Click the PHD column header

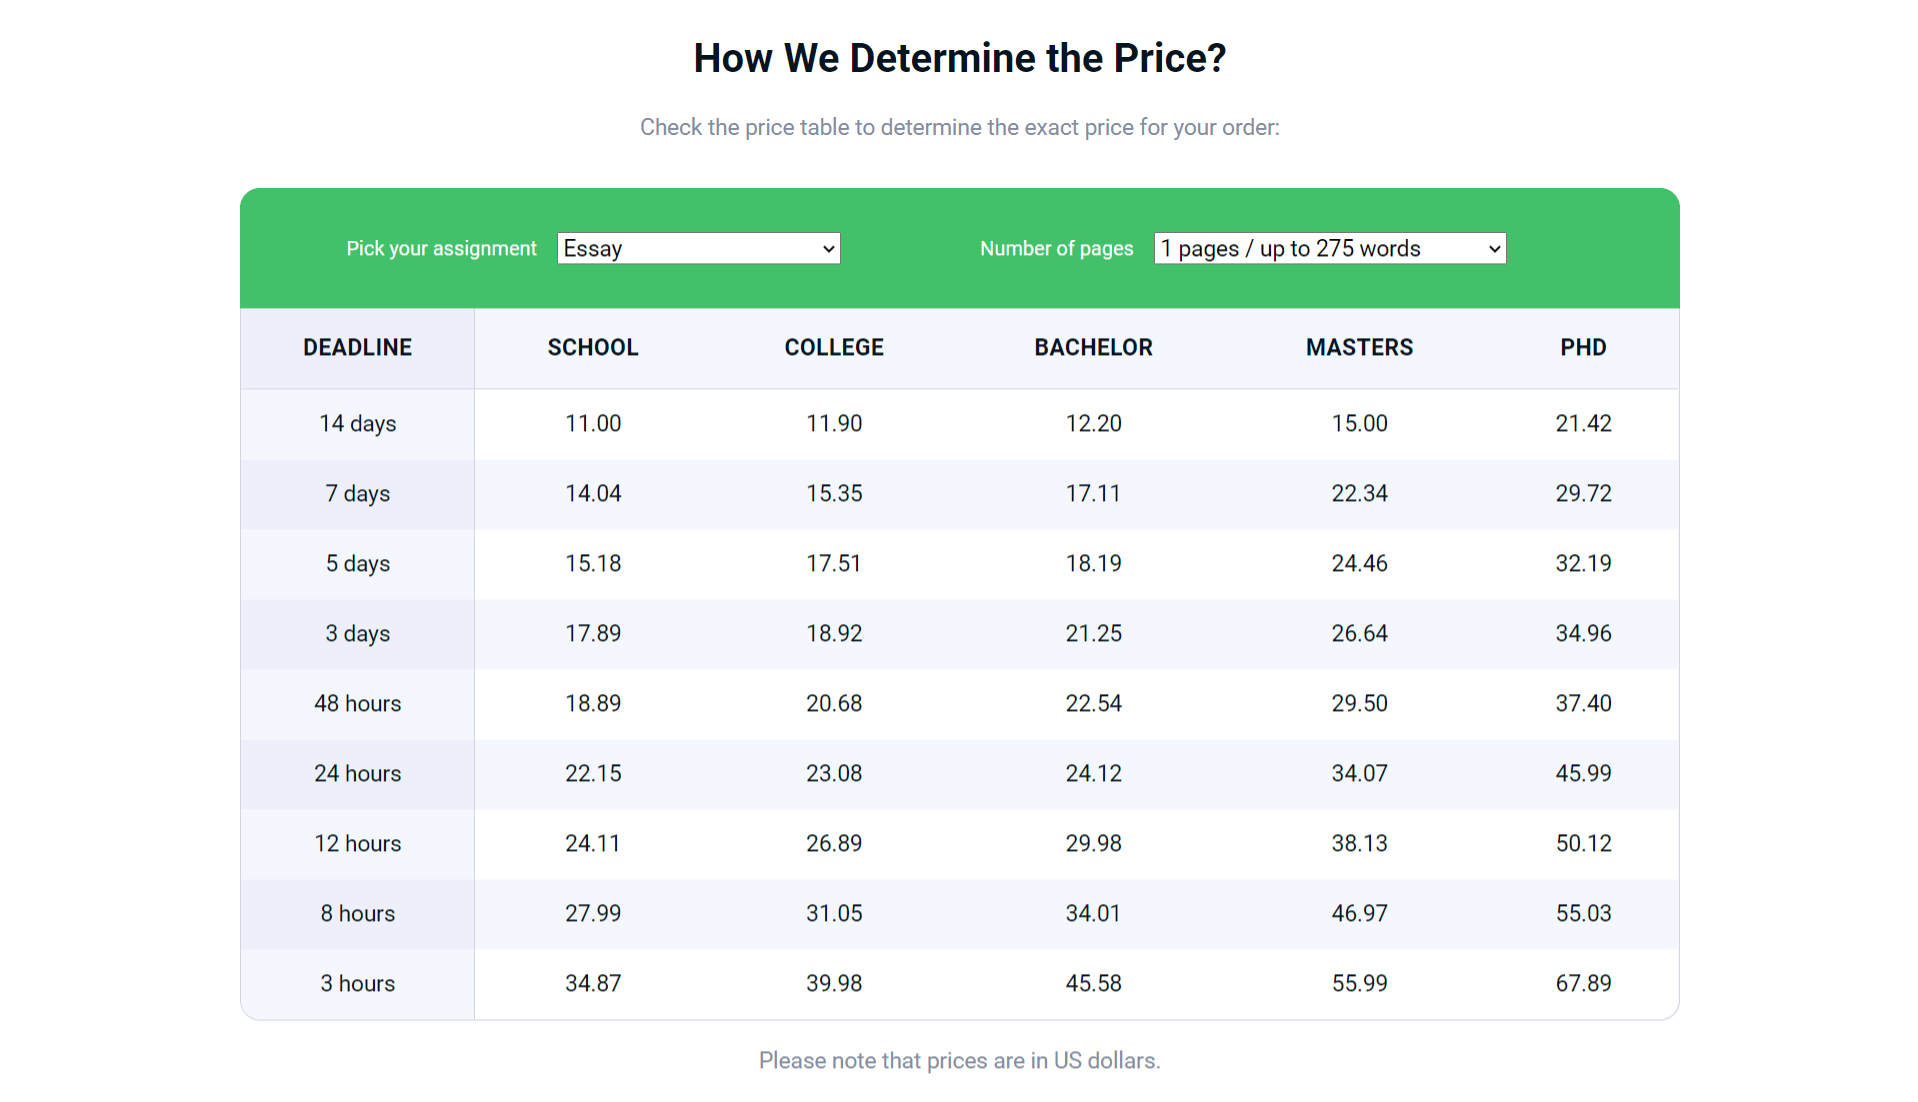[1582, 347]
